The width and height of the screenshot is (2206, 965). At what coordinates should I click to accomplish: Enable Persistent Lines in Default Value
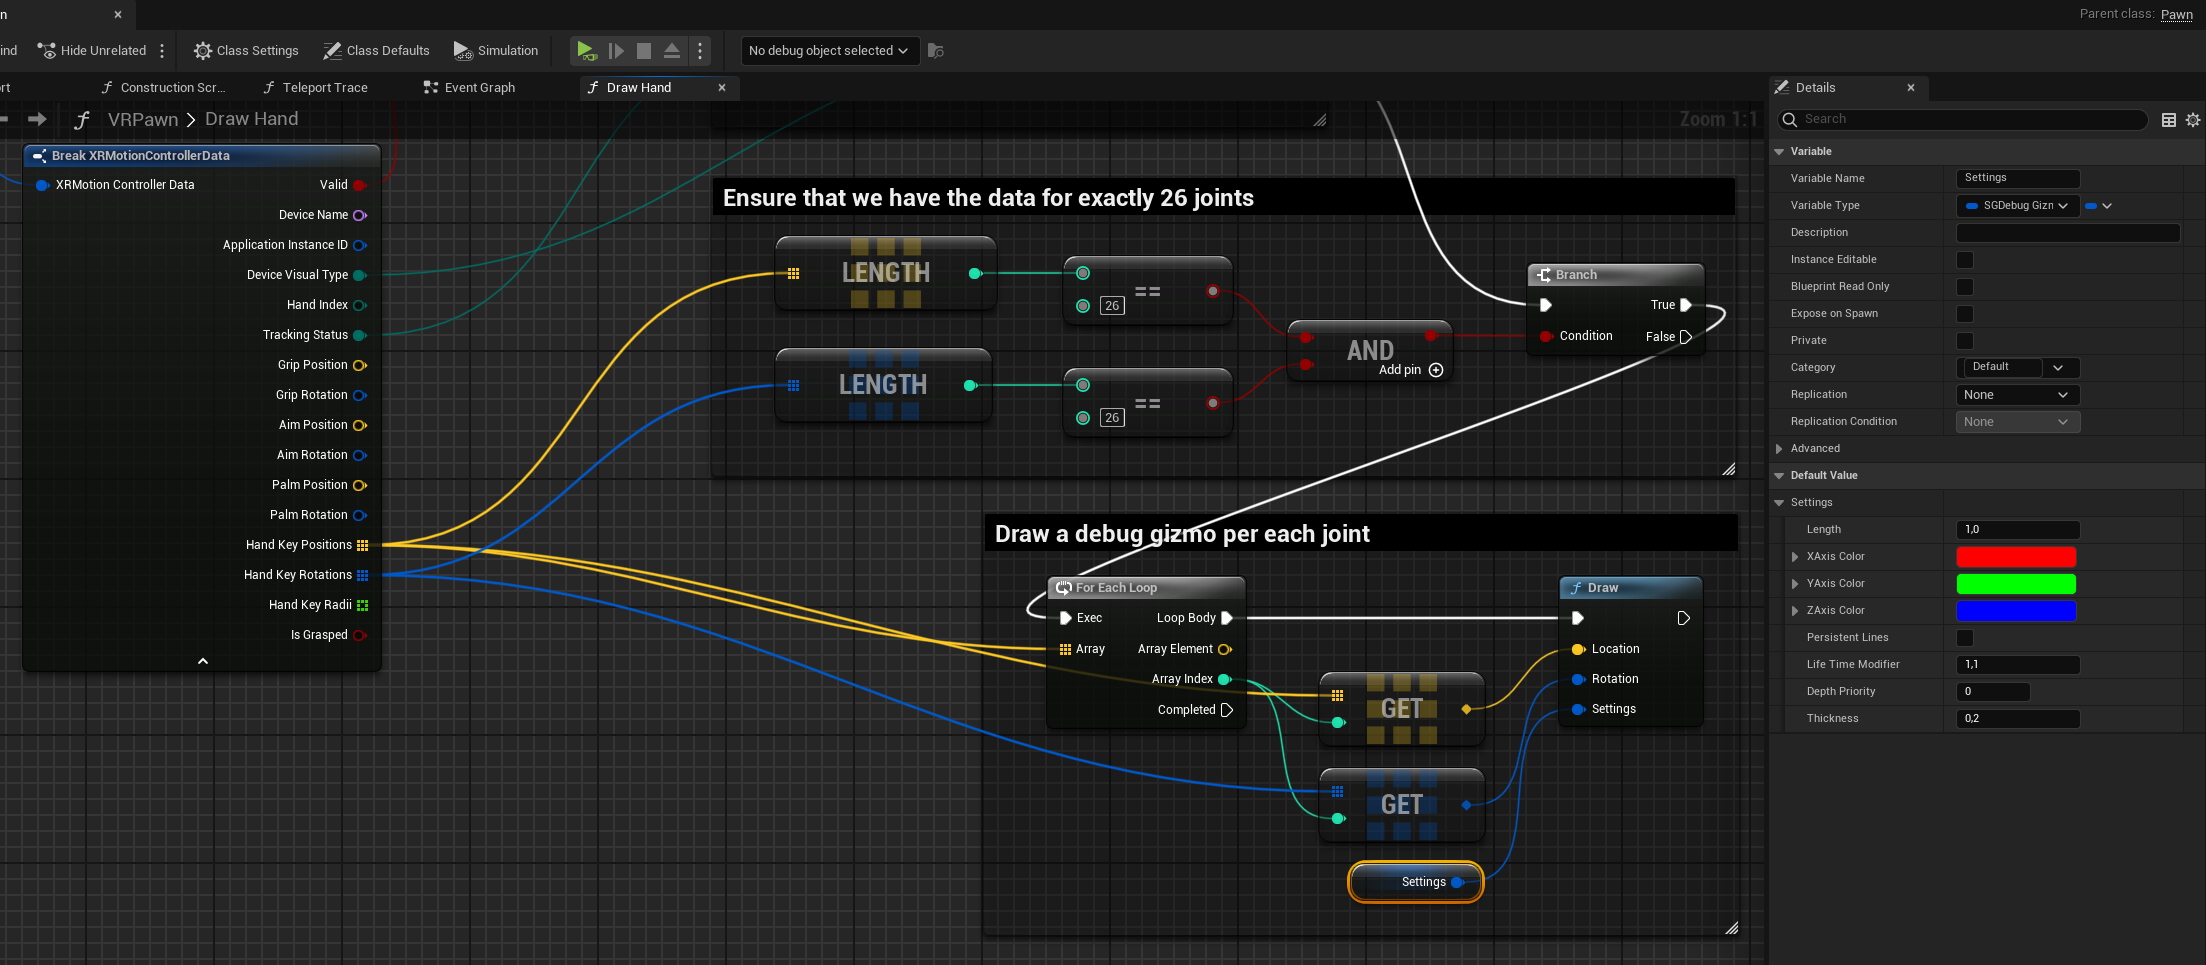point(1965,637)
